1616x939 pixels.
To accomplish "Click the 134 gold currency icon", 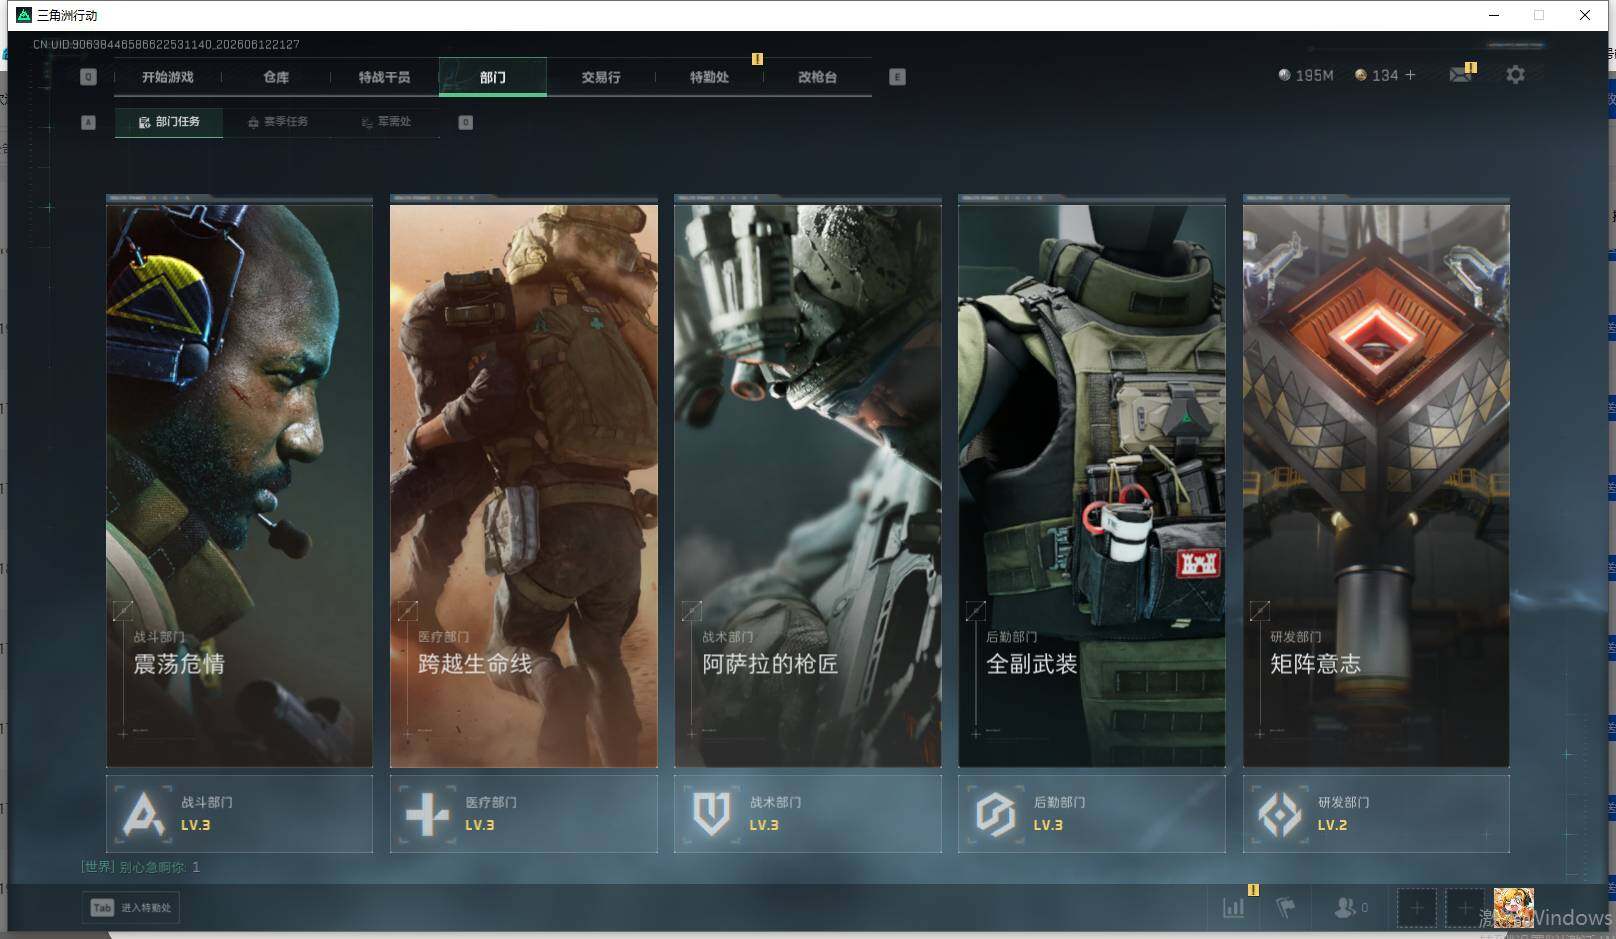I will point(1360,75).
